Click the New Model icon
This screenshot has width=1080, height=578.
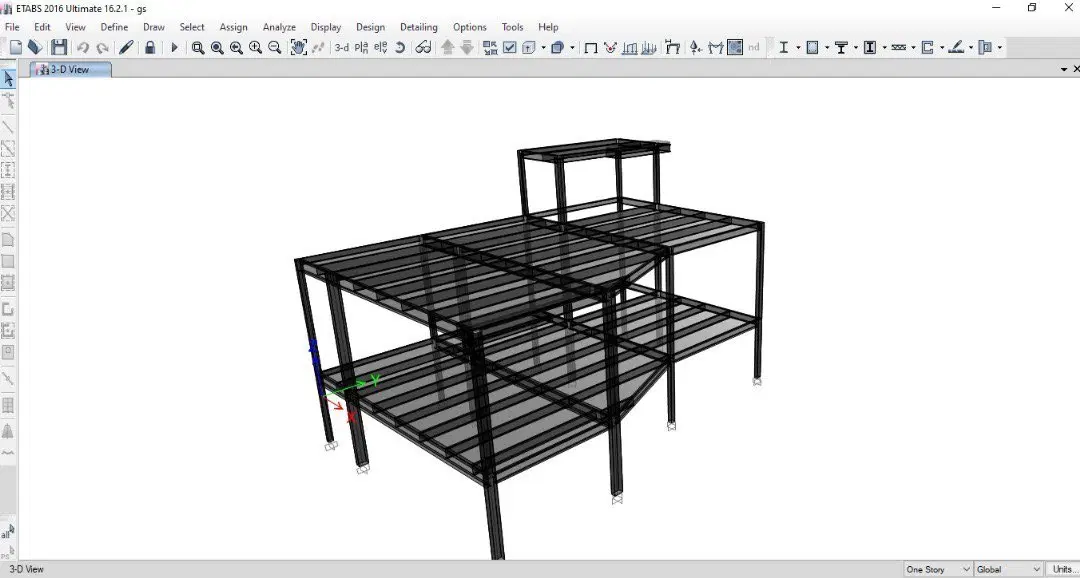tap(16, 48)
